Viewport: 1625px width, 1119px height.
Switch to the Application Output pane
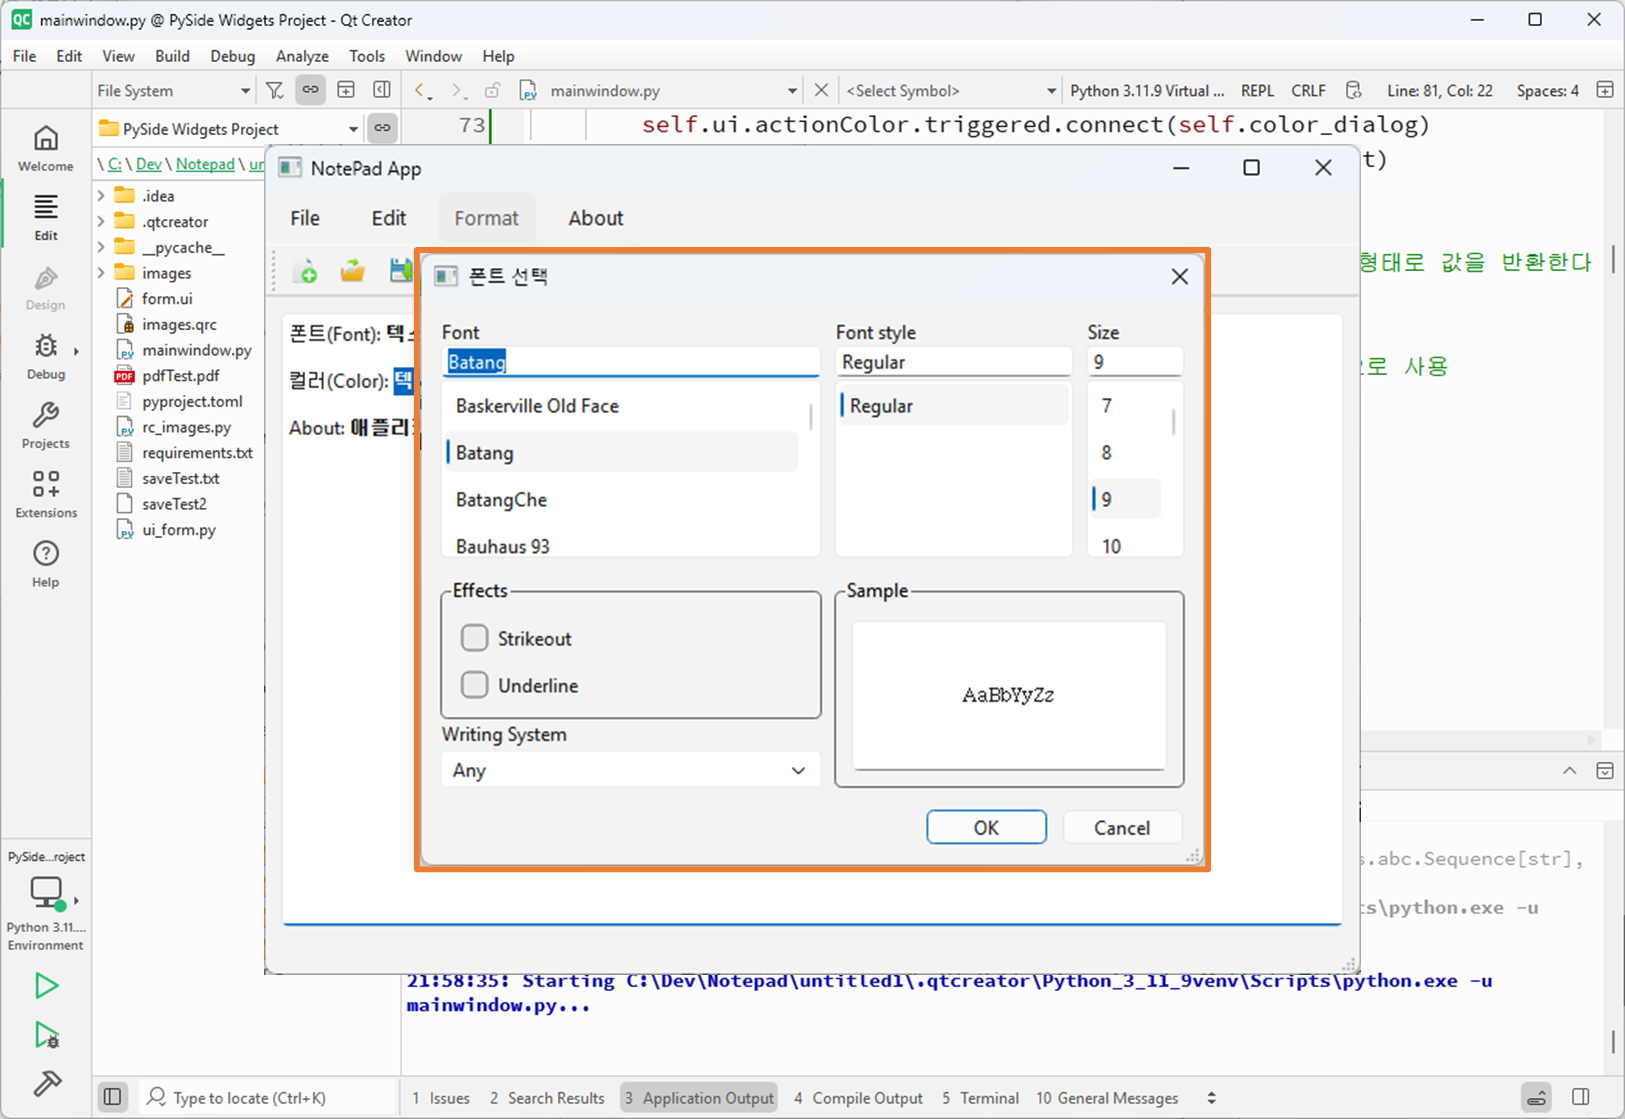[699, 1097]
